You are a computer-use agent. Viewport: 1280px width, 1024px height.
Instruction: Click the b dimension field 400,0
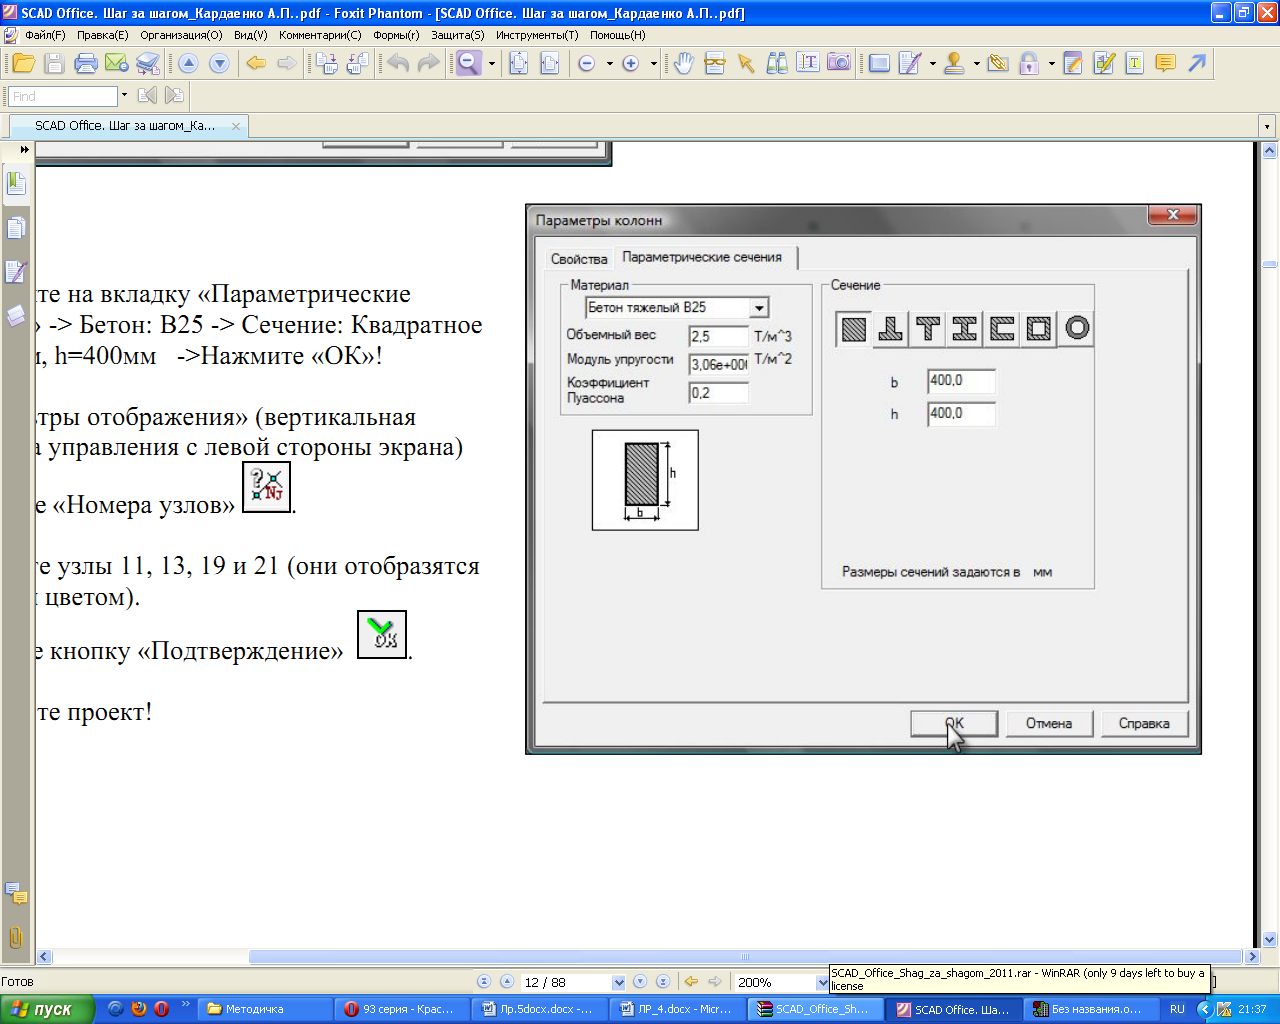tap(961, 381)
